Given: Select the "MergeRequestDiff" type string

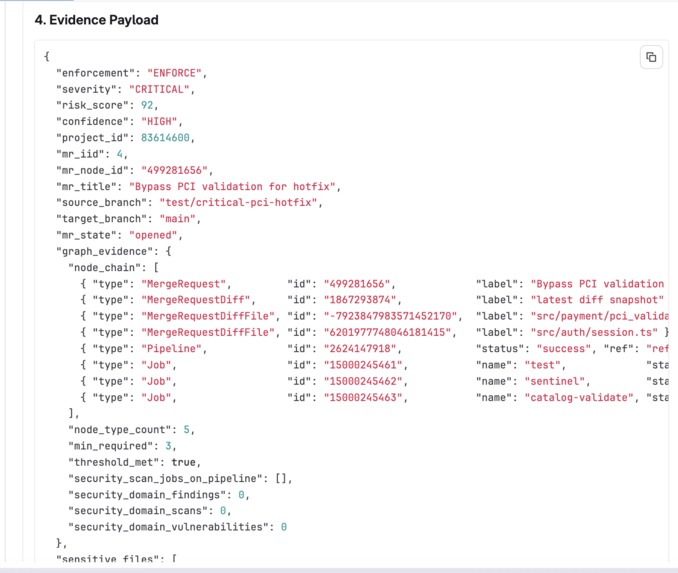Looking at the screenshot, I should pos(195,300).
